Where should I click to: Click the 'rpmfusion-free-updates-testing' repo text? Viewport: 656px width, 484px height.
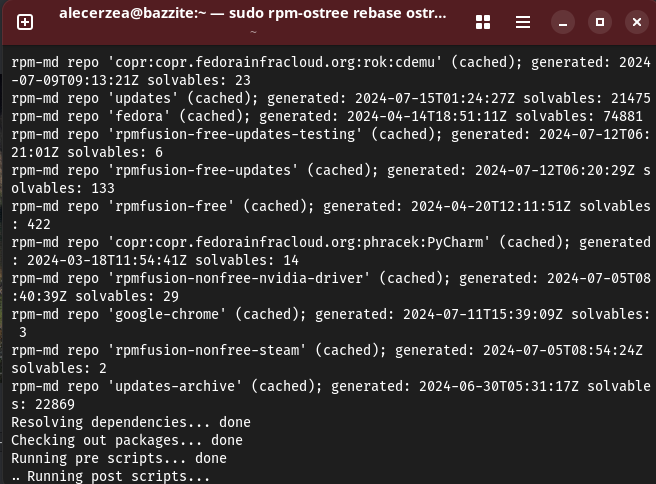pos(233,134)
